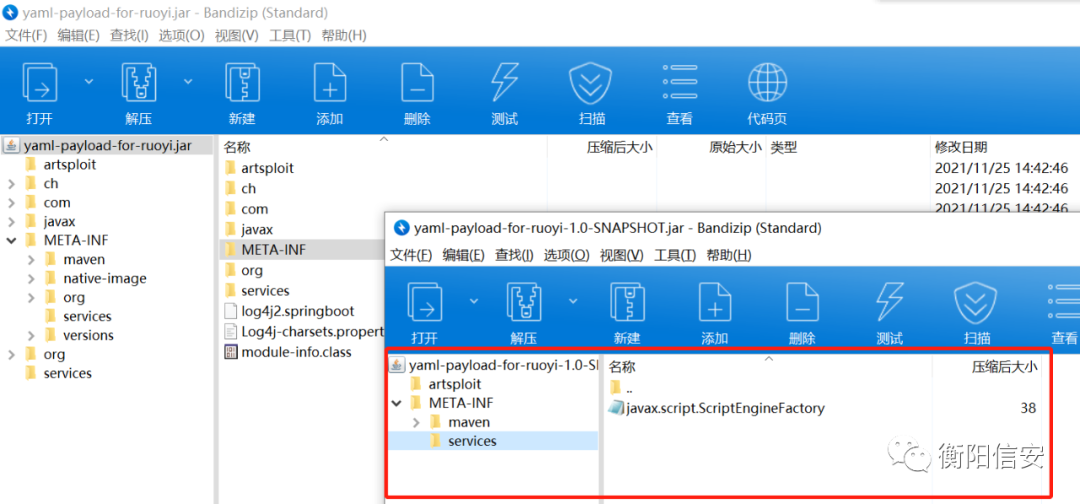Click Add (添加) icon in SNAPSHOT.jar window
The image size is (1080, 504).
click(715, 302)
